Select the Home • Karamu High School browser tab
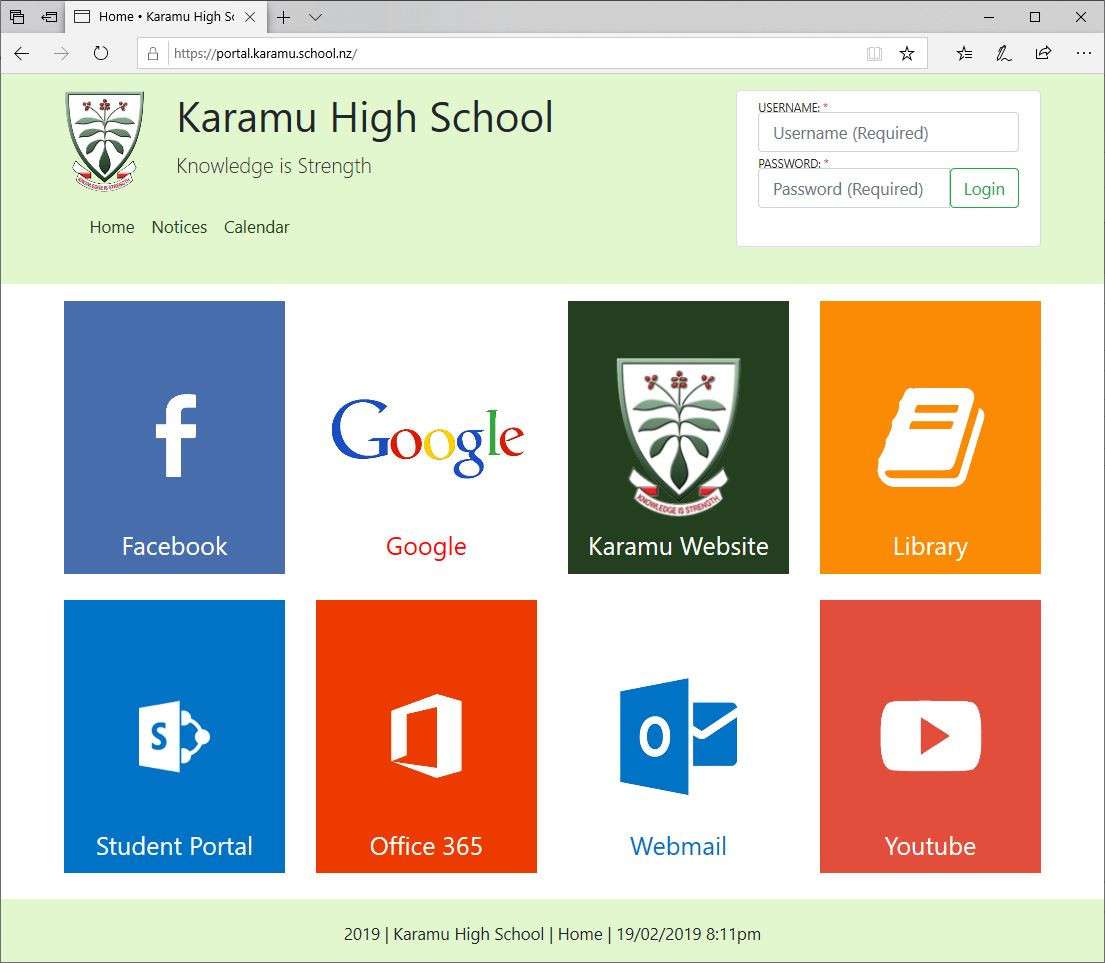This screenshot has width=1105, height=963. pos(166,17)
